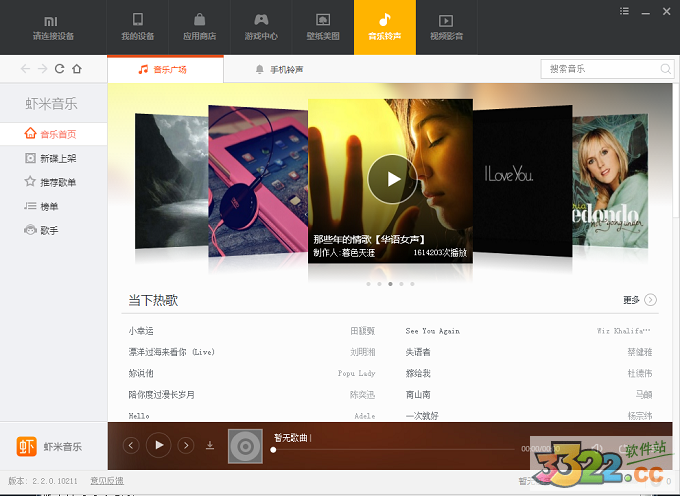Select the fifth carousel dot
The image size is (680, 496).
(x=412, y=284)
